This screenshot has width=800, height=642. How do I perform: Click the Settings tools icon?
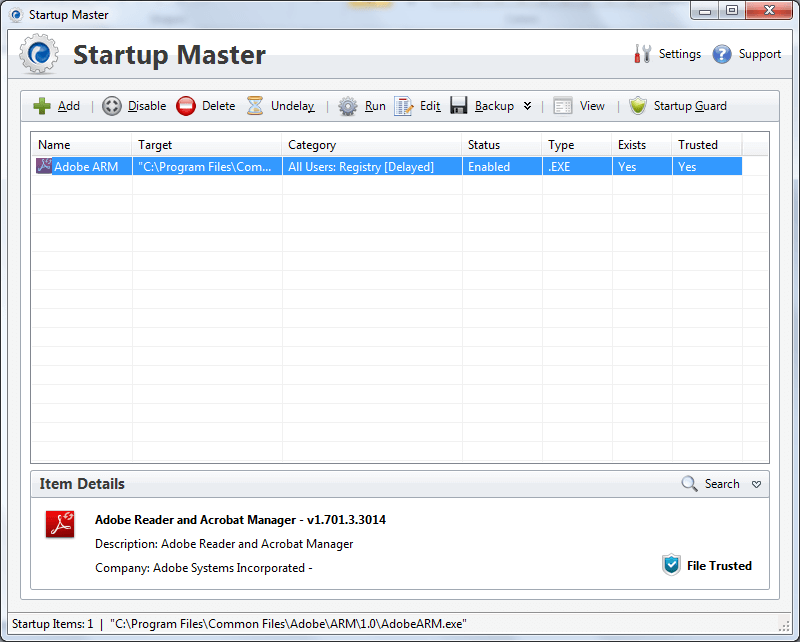pyautogui.click(x=642, y=54)
